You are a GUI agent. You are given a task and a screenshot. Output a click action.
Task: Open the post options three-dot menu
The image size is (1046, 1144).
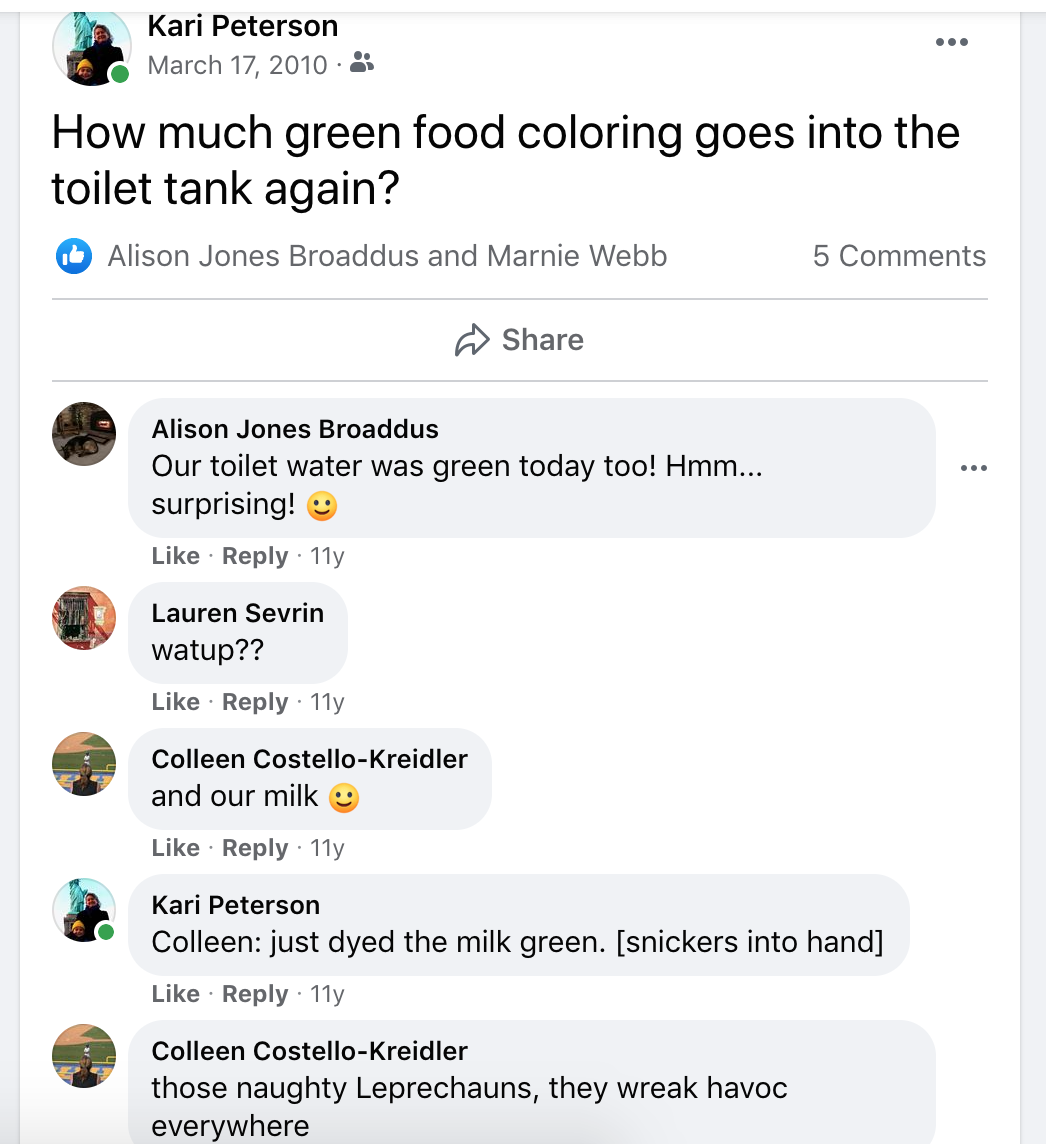(951, 42)
